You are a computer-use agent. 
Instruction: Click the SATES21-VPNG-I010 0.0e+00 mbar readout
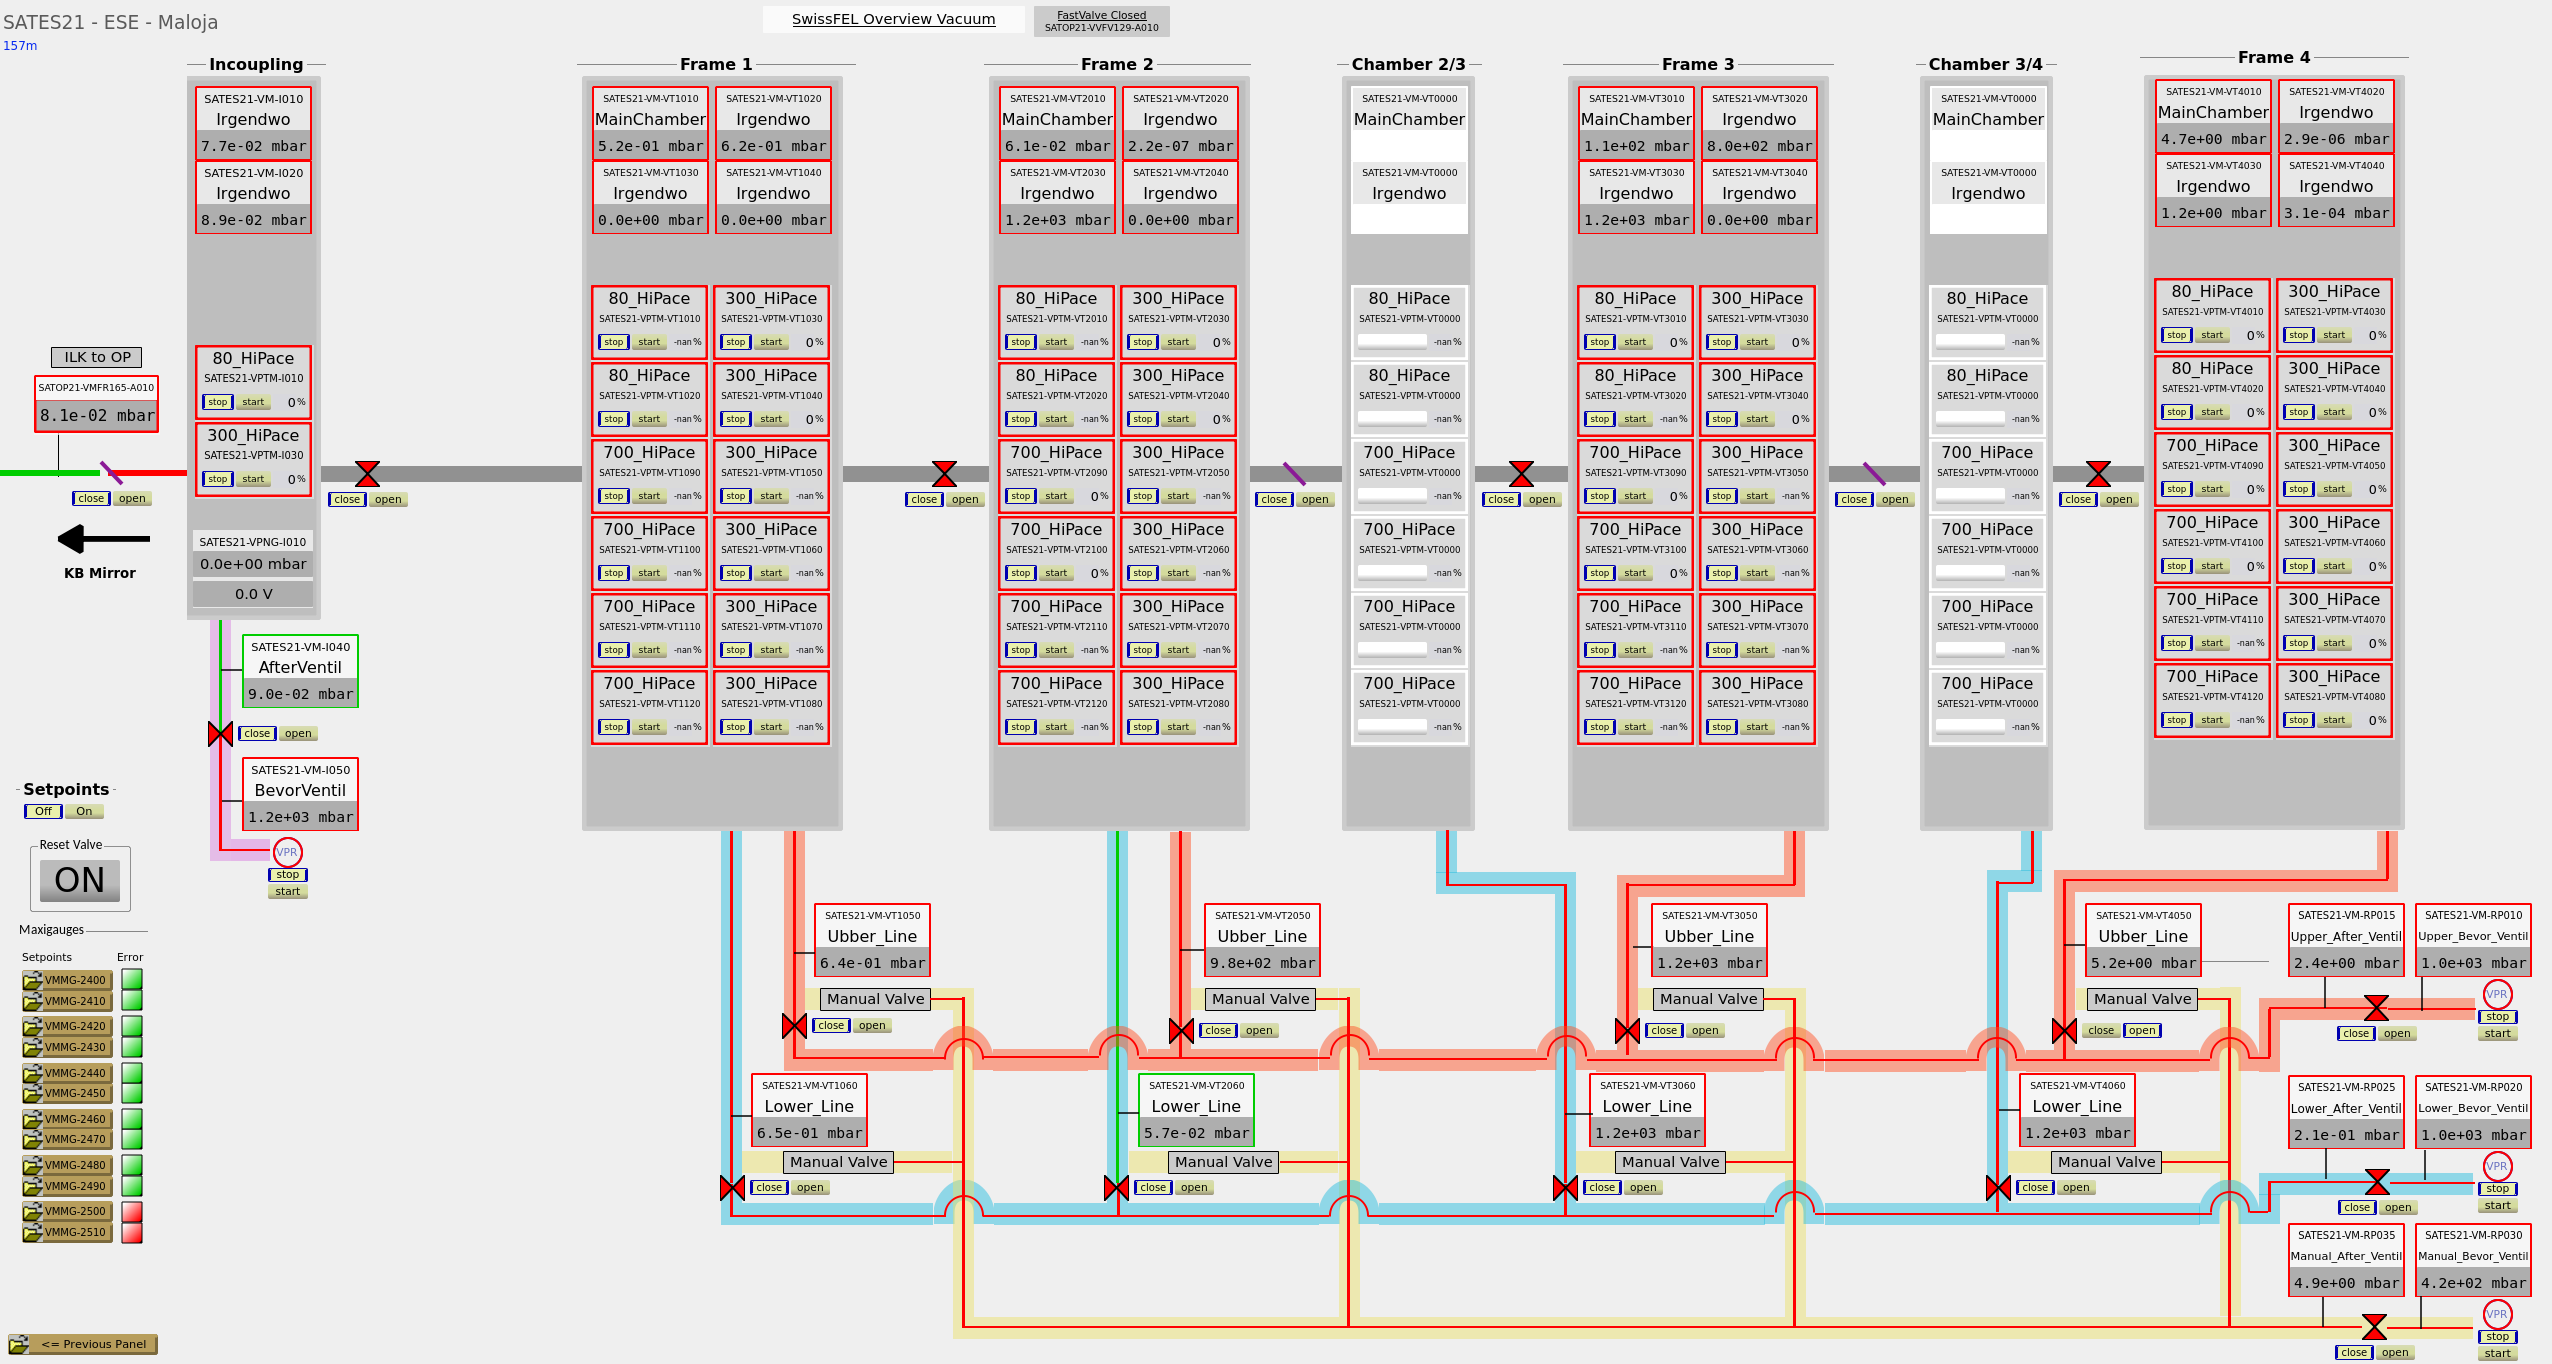click(x=253, y=564)
